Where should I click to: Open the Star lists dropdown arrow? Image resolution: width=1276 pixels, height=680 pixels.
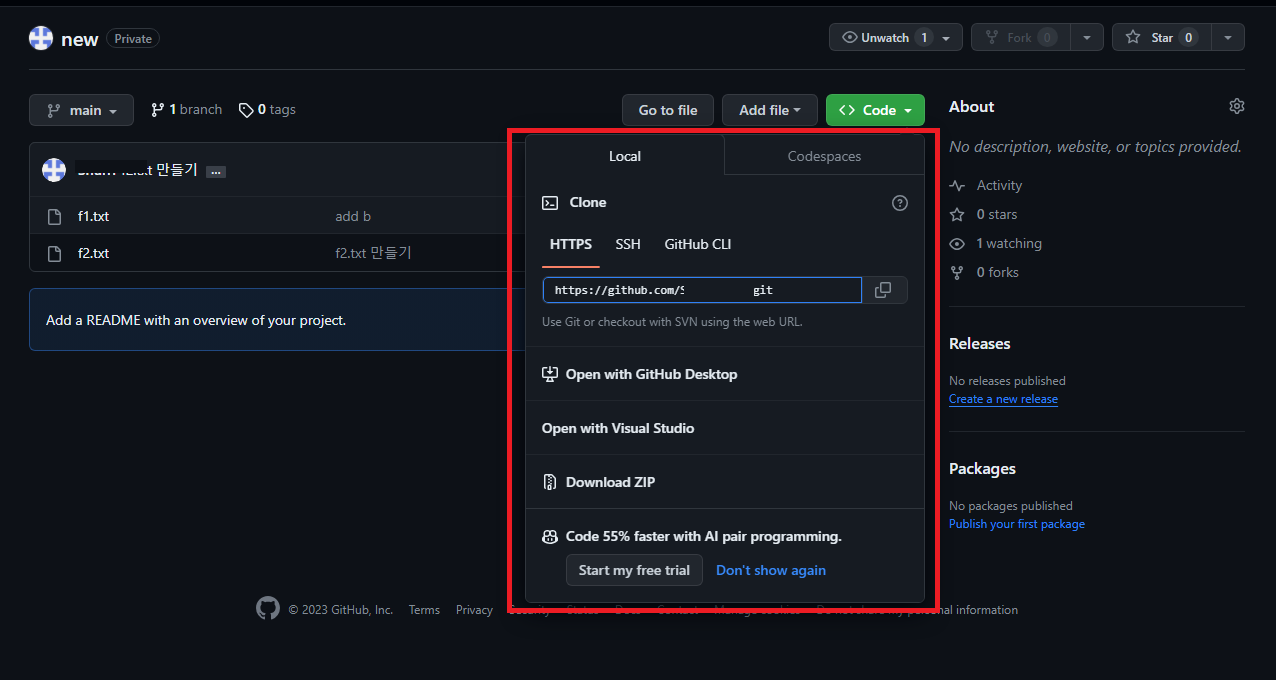pos(1228,37)
